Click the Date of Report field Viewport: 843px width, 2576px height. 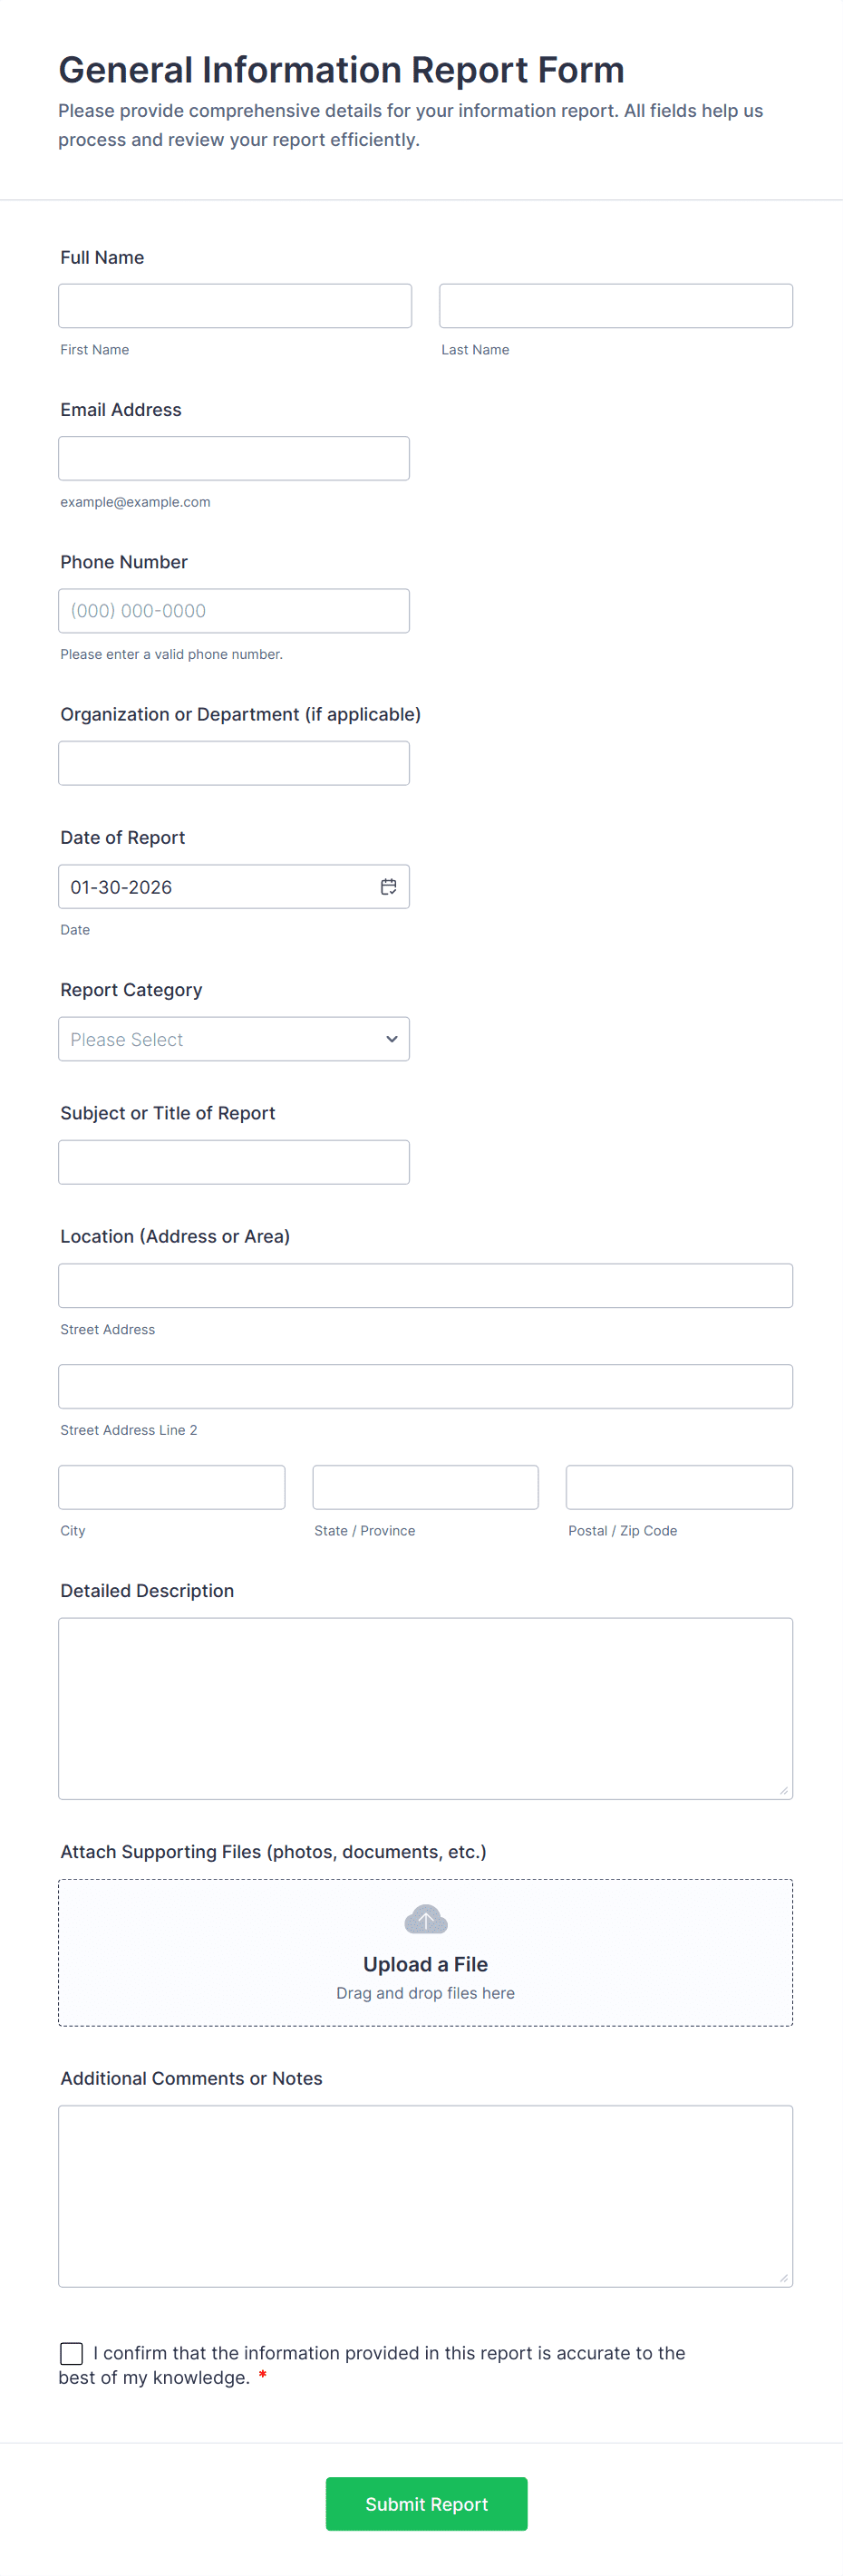(x=215, y=887)
